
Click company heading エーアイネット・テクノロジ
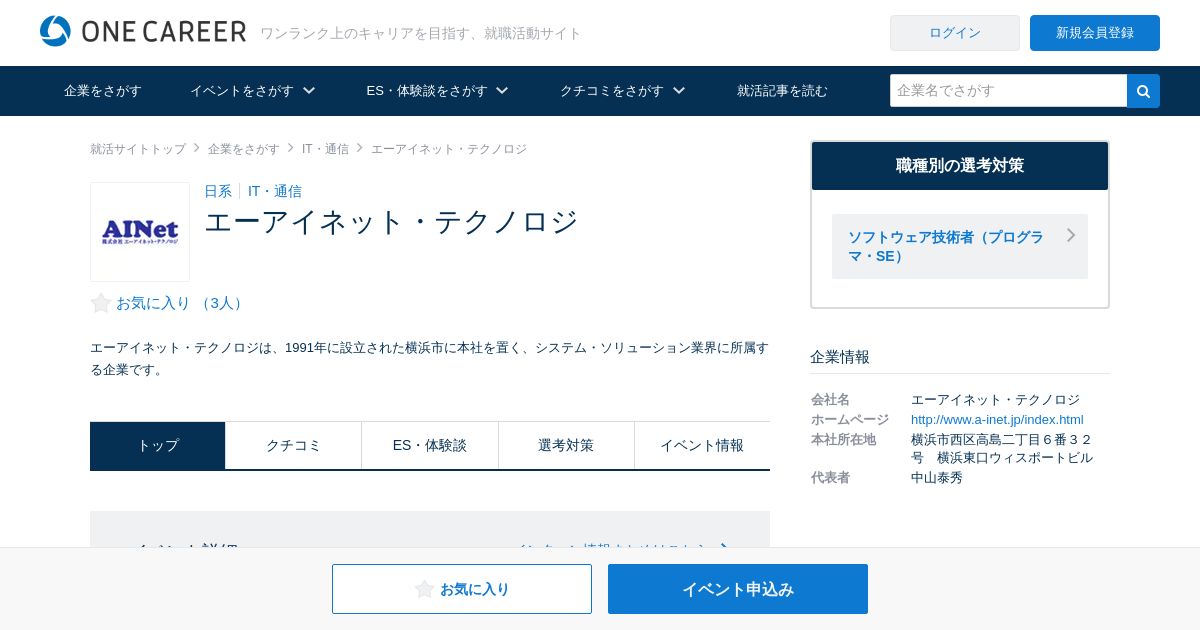[391, 222]
